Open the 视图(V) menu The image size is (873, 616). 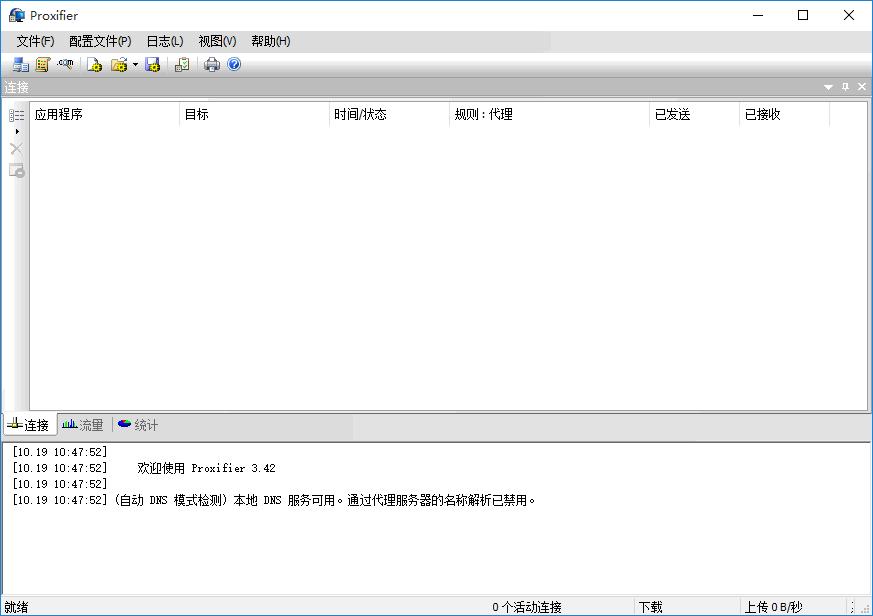click(x=217, y=41)
